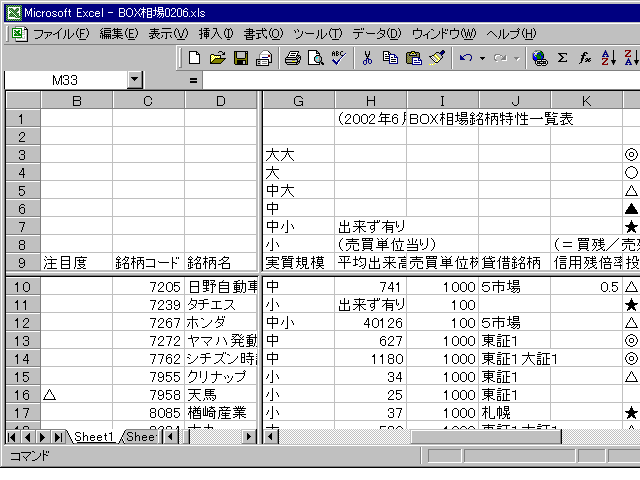
Task: Open the Redo history dropdown arrow
Action: click(517, 58)
